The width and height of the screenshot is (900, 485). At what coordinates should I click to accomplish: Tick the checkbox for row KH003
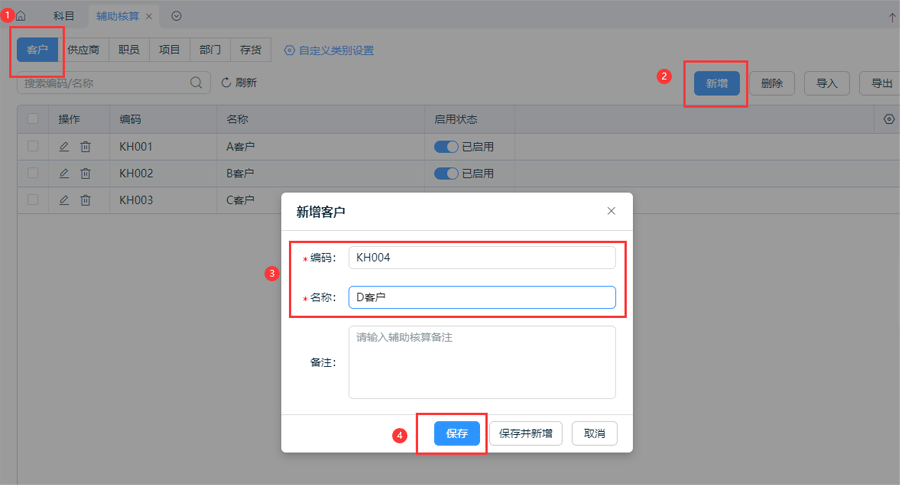click(x=33, y=200)
